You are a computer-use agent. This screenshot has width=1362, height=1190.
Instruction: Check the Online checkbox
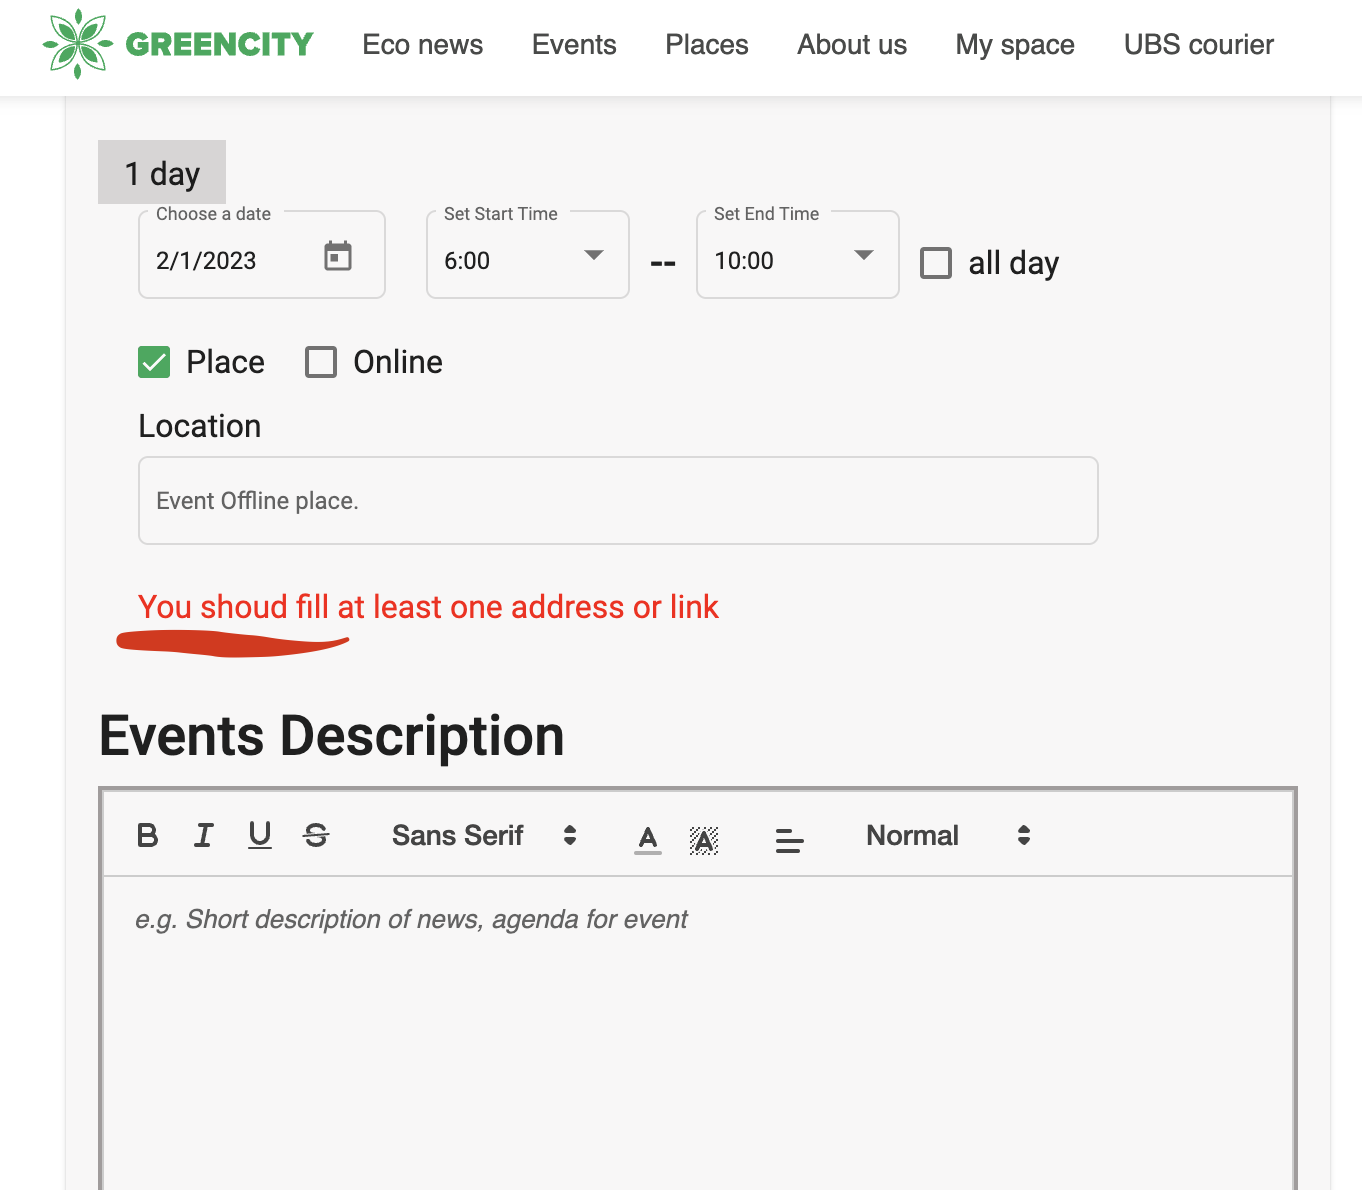click(320, 362)
